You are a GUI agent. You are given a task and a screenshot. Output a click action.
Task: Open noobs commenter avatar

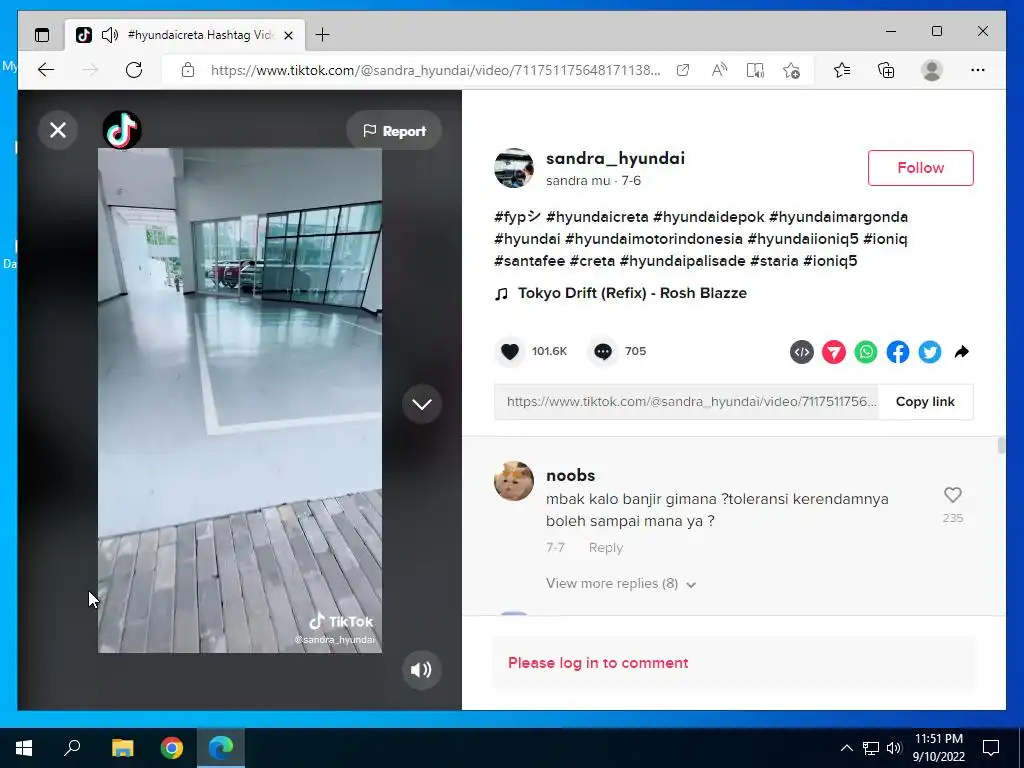tap(514, 481)
